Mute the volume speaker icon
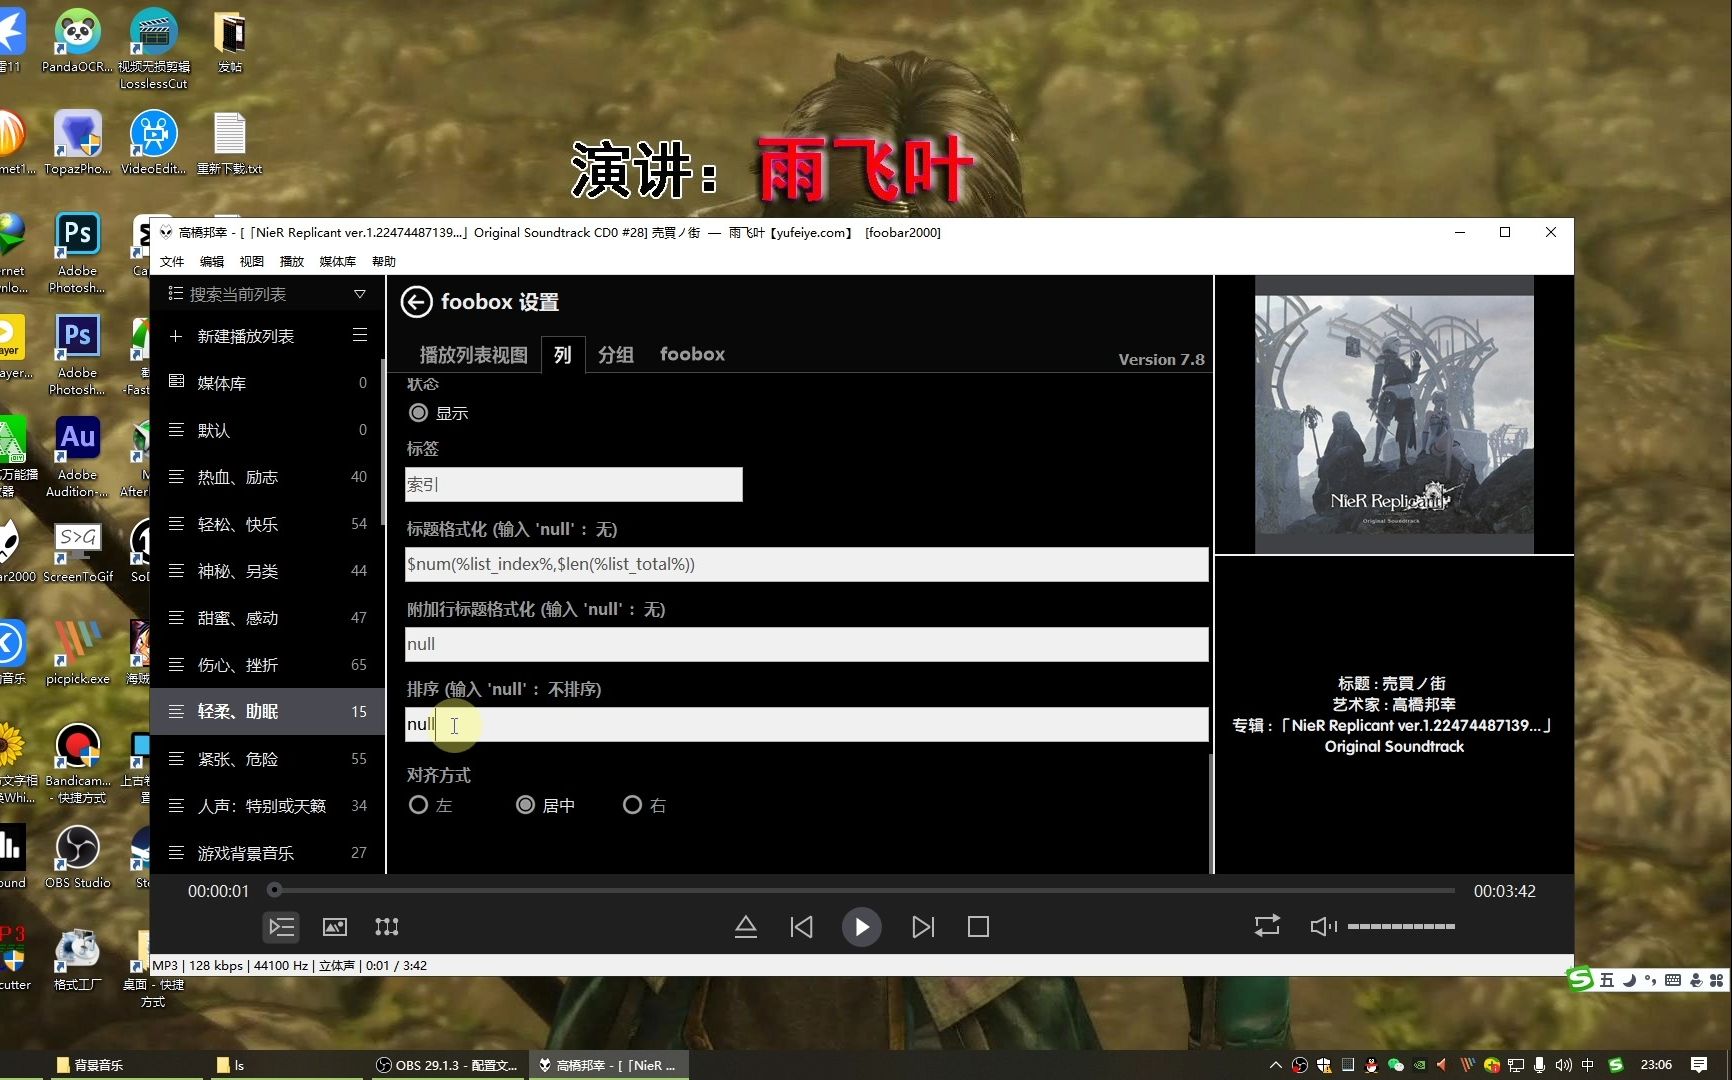 coord(1321,927)
